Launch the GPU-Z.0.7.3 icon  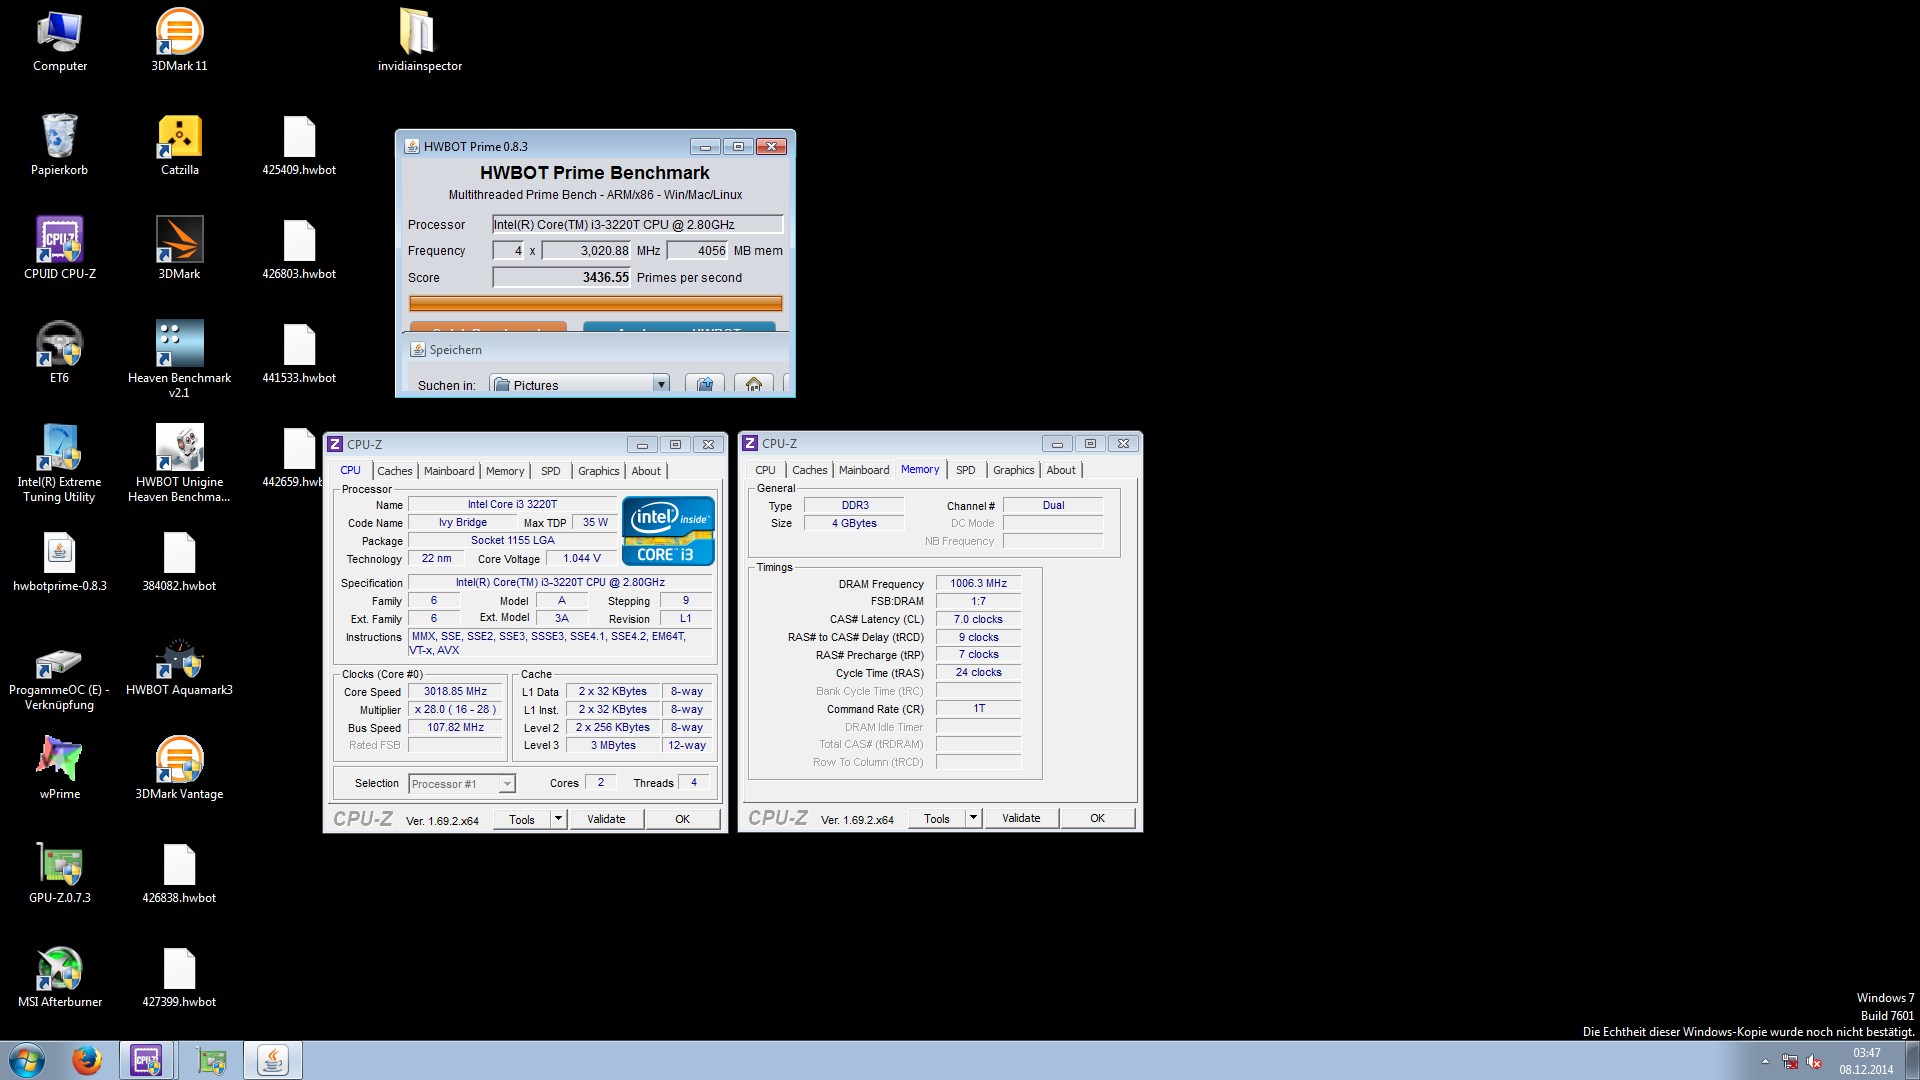coord(60,872)
